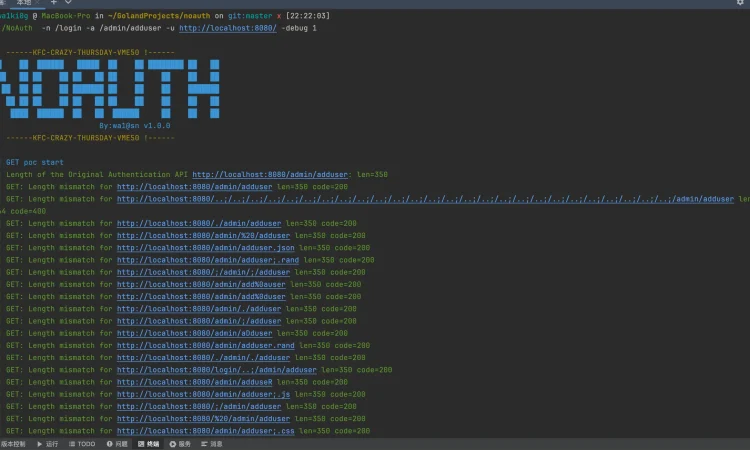Open the /./admin/adduser link
The image size is (750, 450).
pyautogui.click(x=199, y=223)
